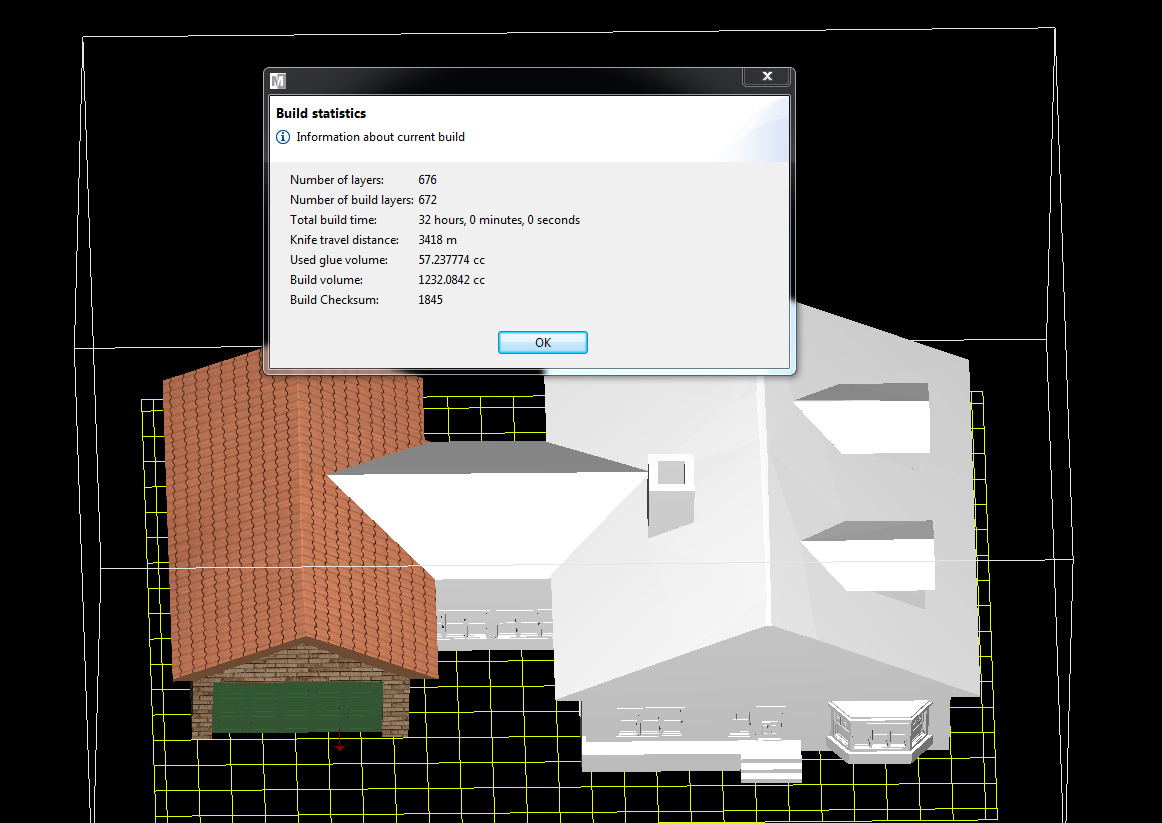Click the Number of build layers label
Screen dimensions: 1162x823
(351, 200)
